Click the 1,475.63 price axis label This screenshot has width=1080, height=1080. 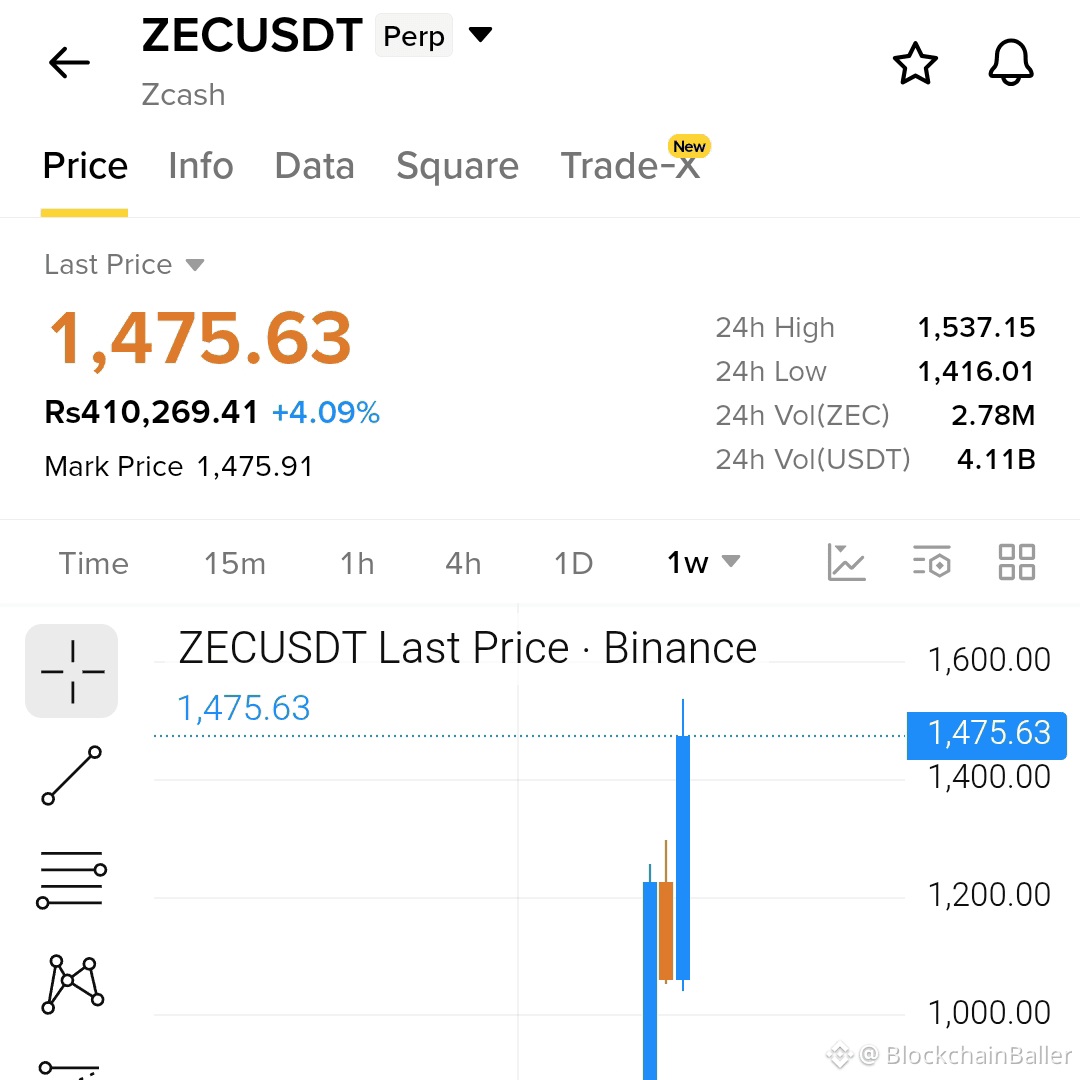point(986,733)
